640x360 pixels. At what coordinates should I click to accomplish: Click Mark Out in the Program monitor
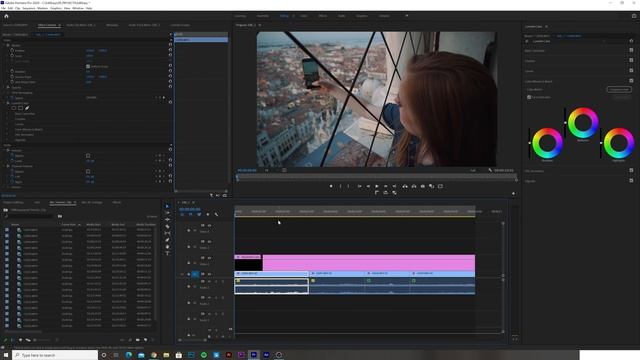(348, 186)
